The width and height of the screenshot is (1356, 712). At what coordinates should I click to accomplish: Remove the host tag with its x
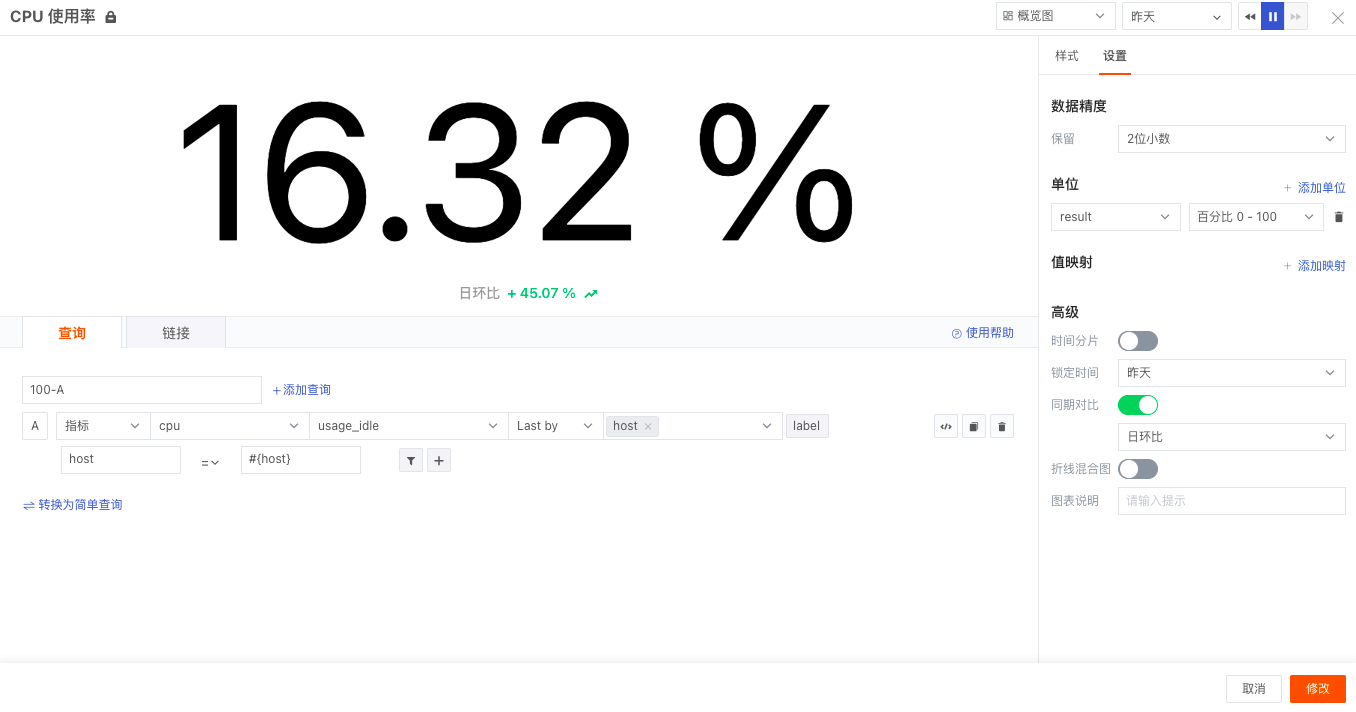[x=648, y=427]
